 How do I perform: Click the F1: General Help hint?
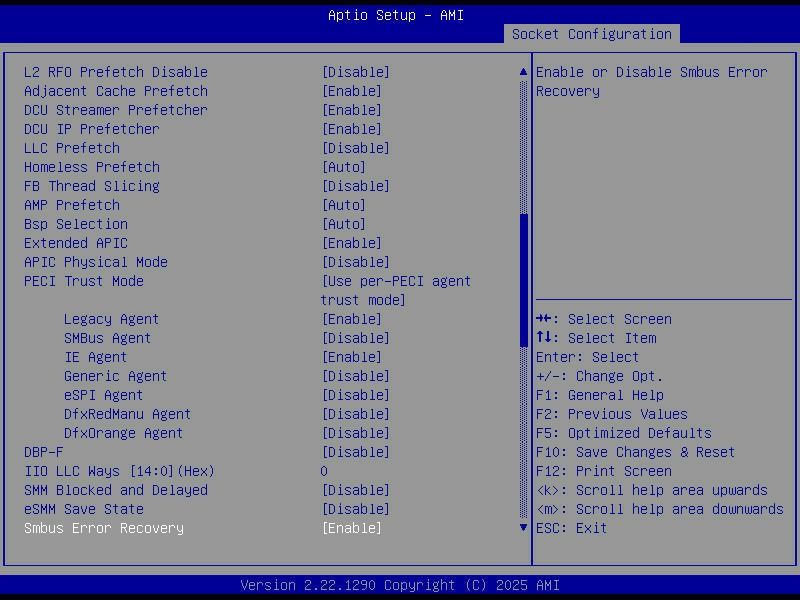(x=599, y=395)
